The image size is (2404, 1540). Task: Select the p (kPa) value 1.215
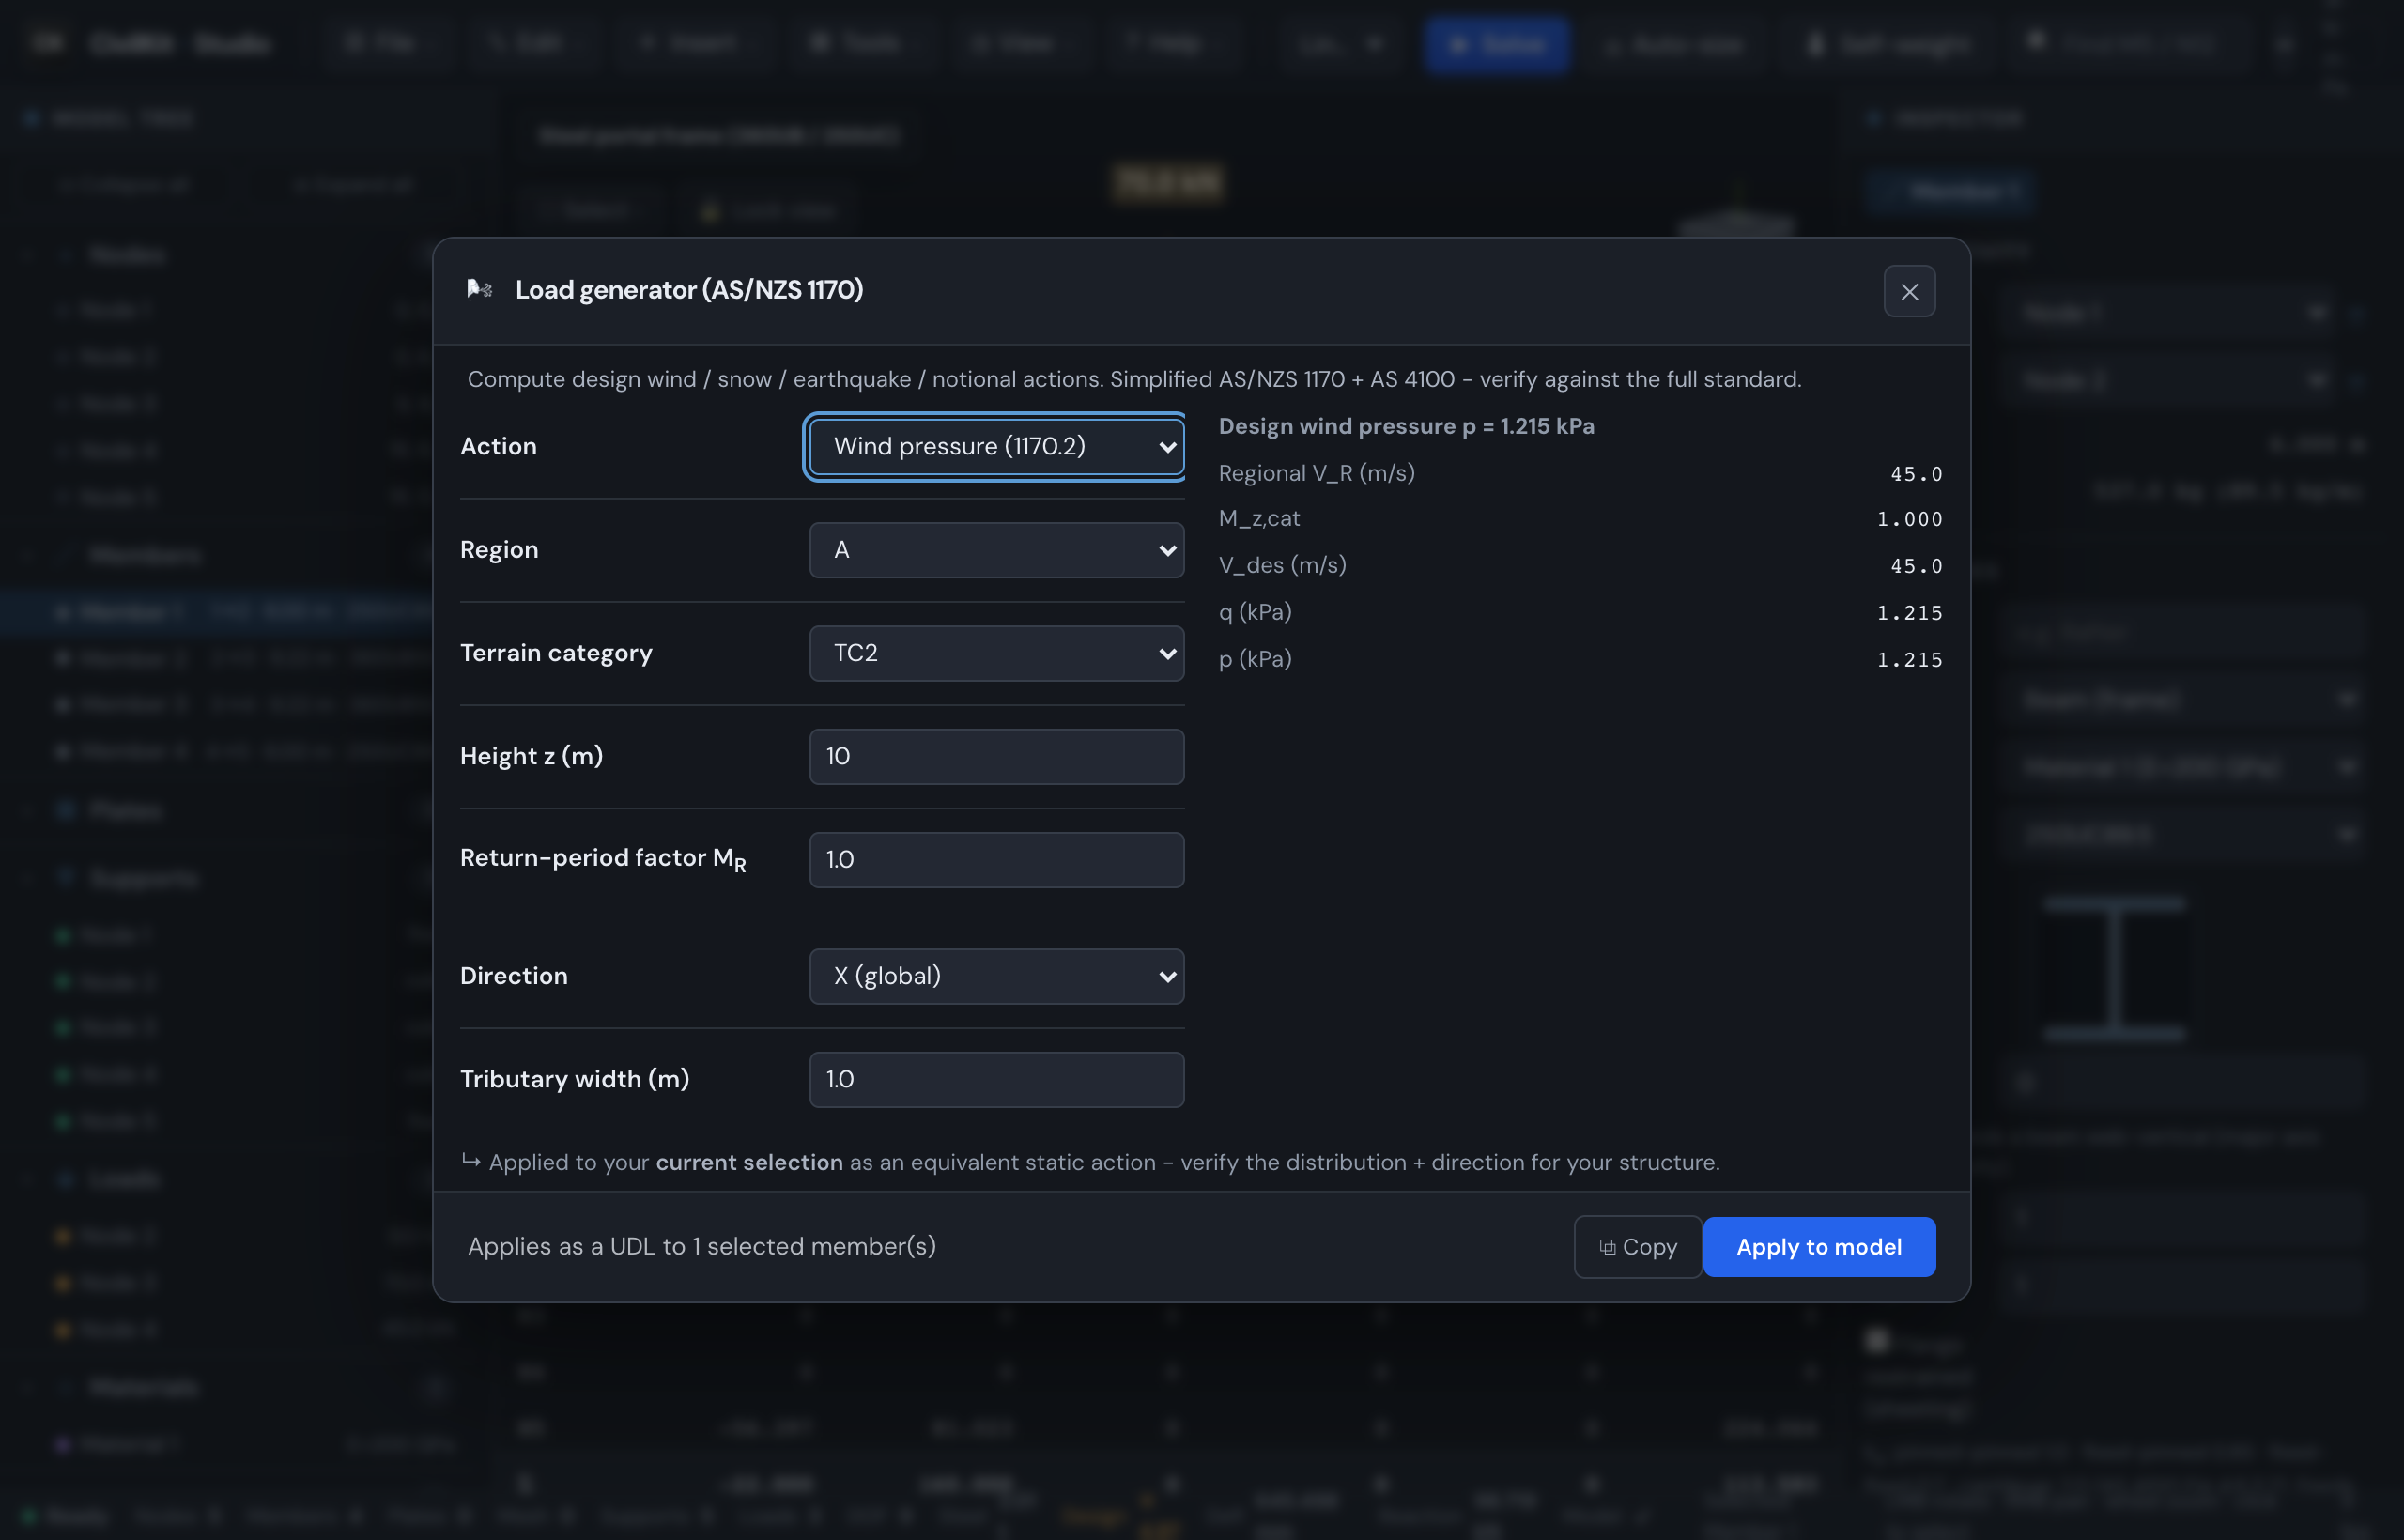point(1909,660)
